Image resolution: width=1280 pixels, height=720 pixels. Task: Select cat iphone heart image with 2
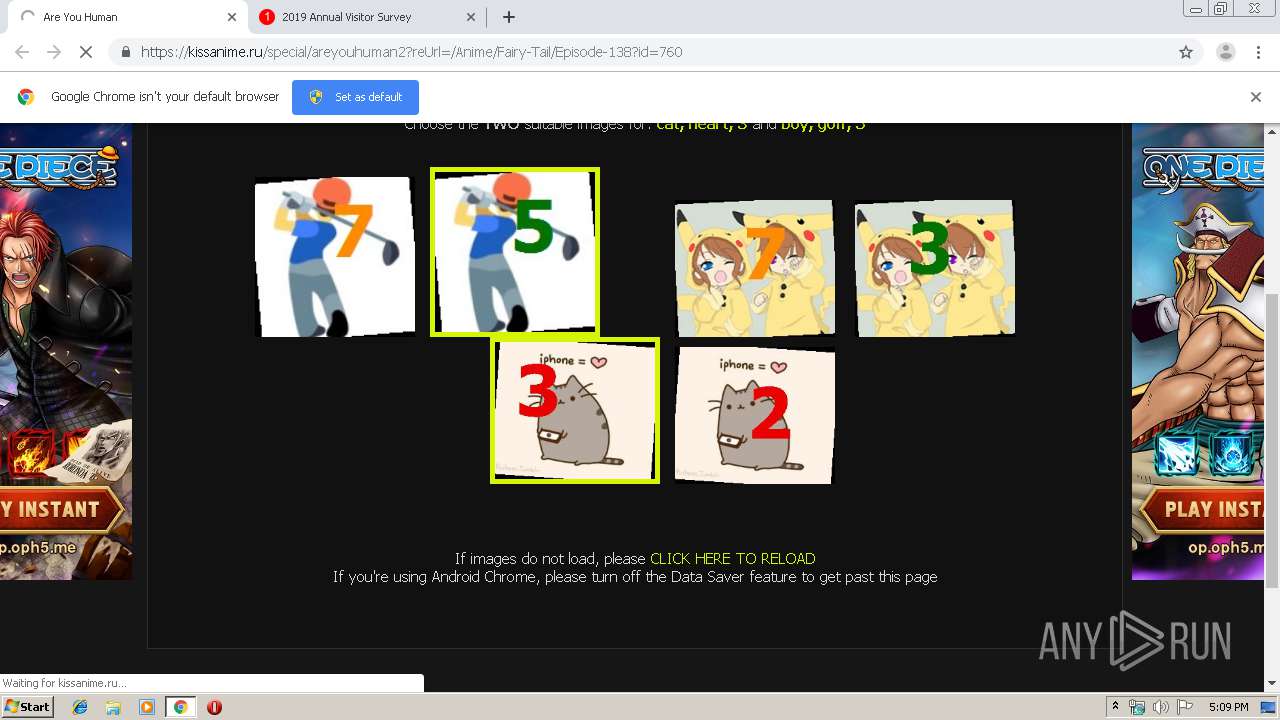pos(755,415)
